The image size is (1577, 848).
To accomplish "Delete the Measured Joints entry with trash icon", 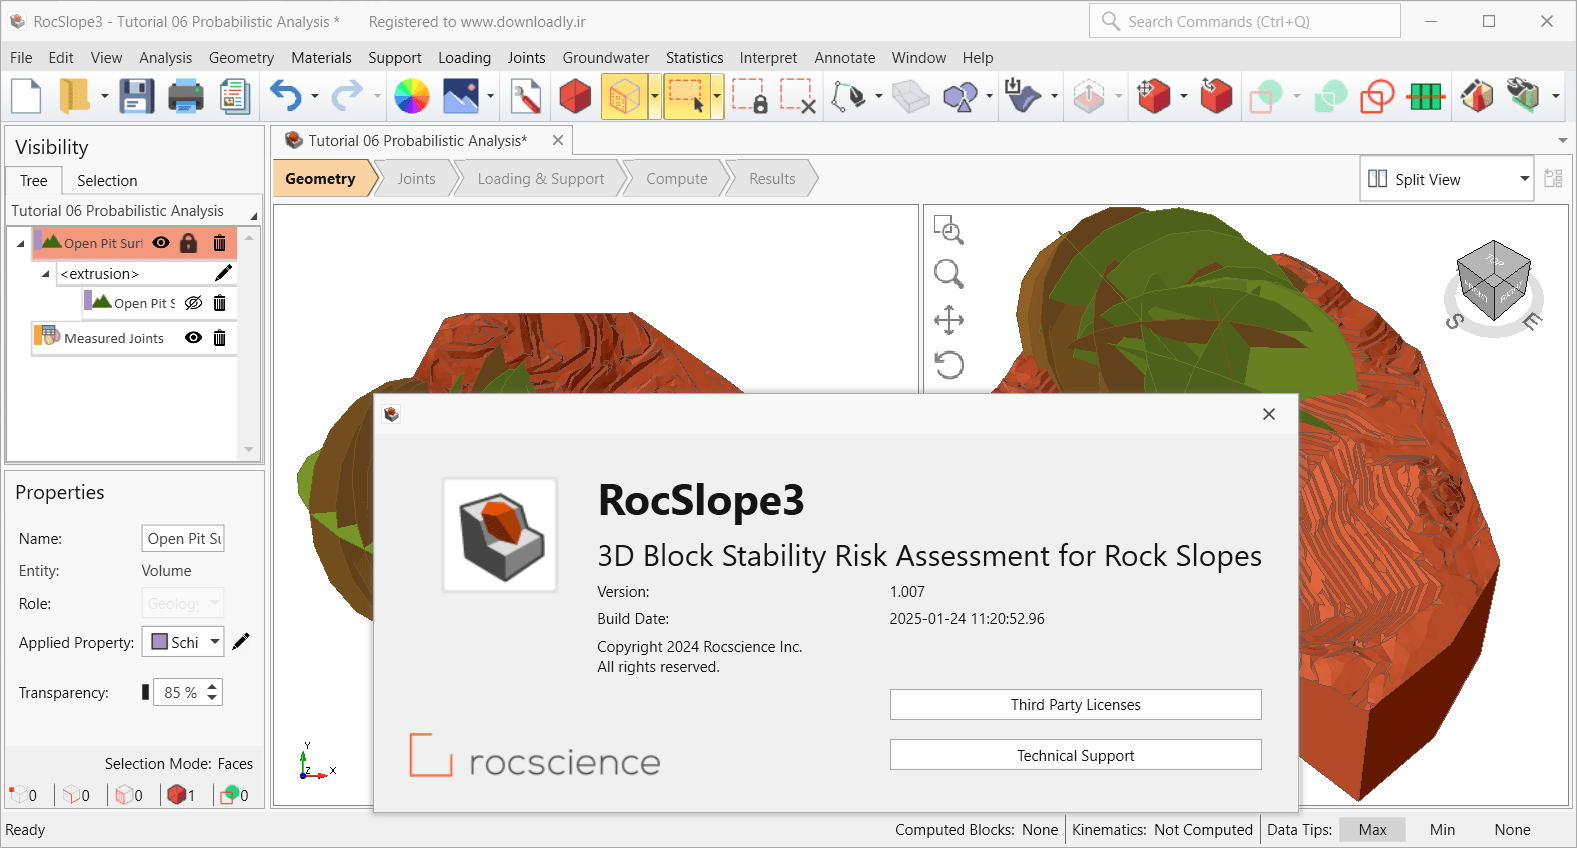I will (219, 338).
